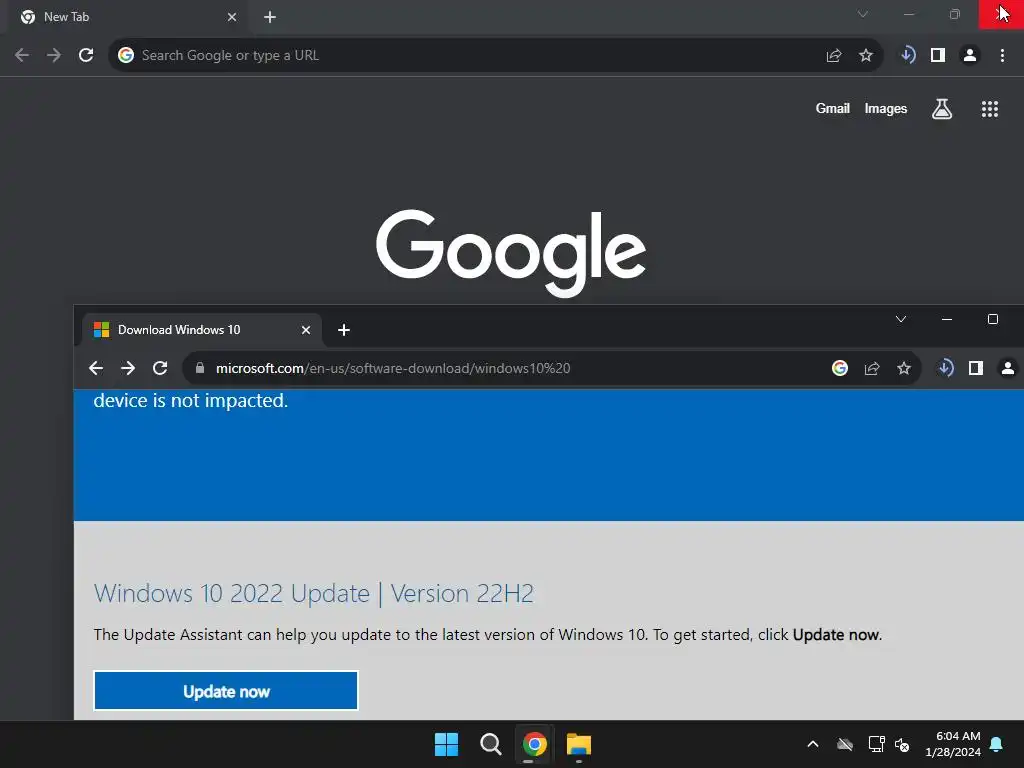Open Gmail link
1024x768 pixels.
(x=832, y=108)
